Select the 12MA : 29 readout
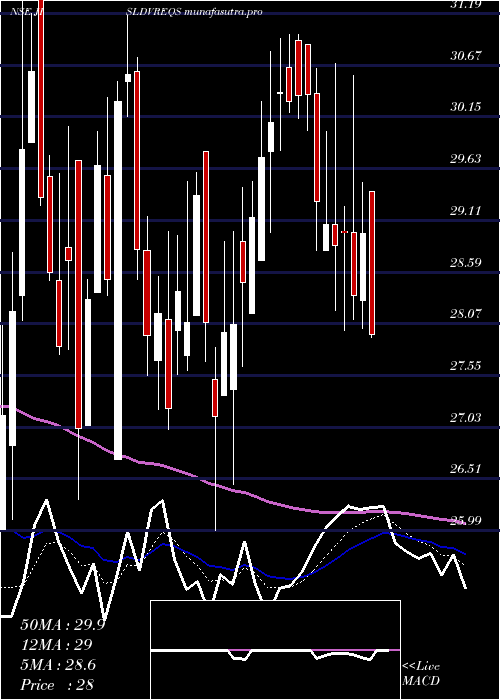 [x=56, y=645]
